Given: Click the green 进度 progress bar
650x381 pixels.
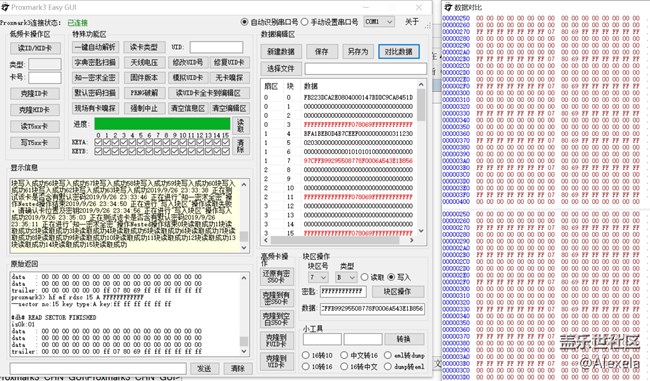Looking at the screenshot, I should [162, 124].
